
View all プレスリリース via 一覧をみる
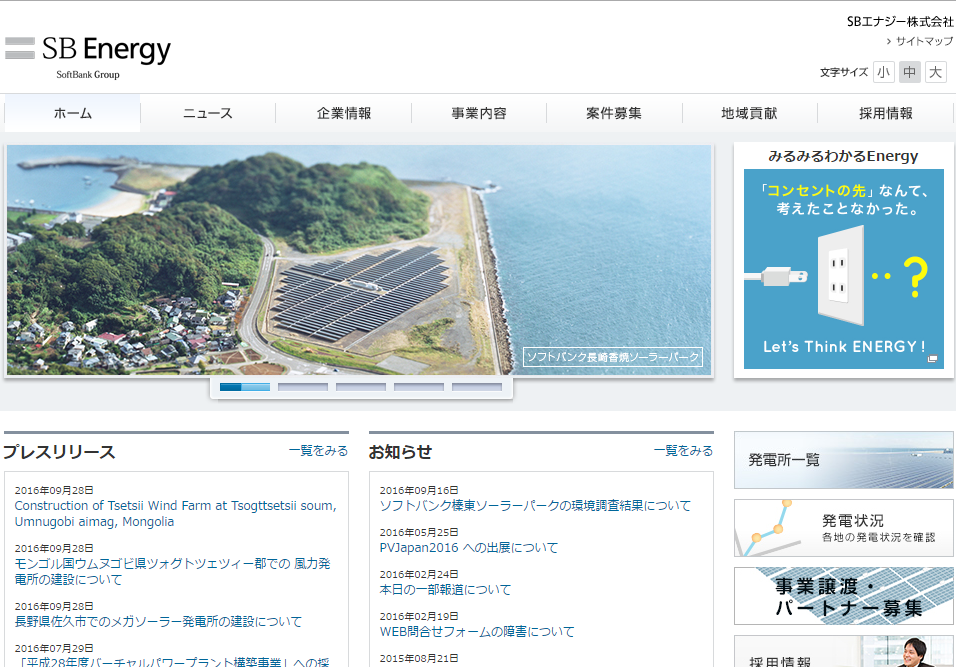(x=318, y=451)
